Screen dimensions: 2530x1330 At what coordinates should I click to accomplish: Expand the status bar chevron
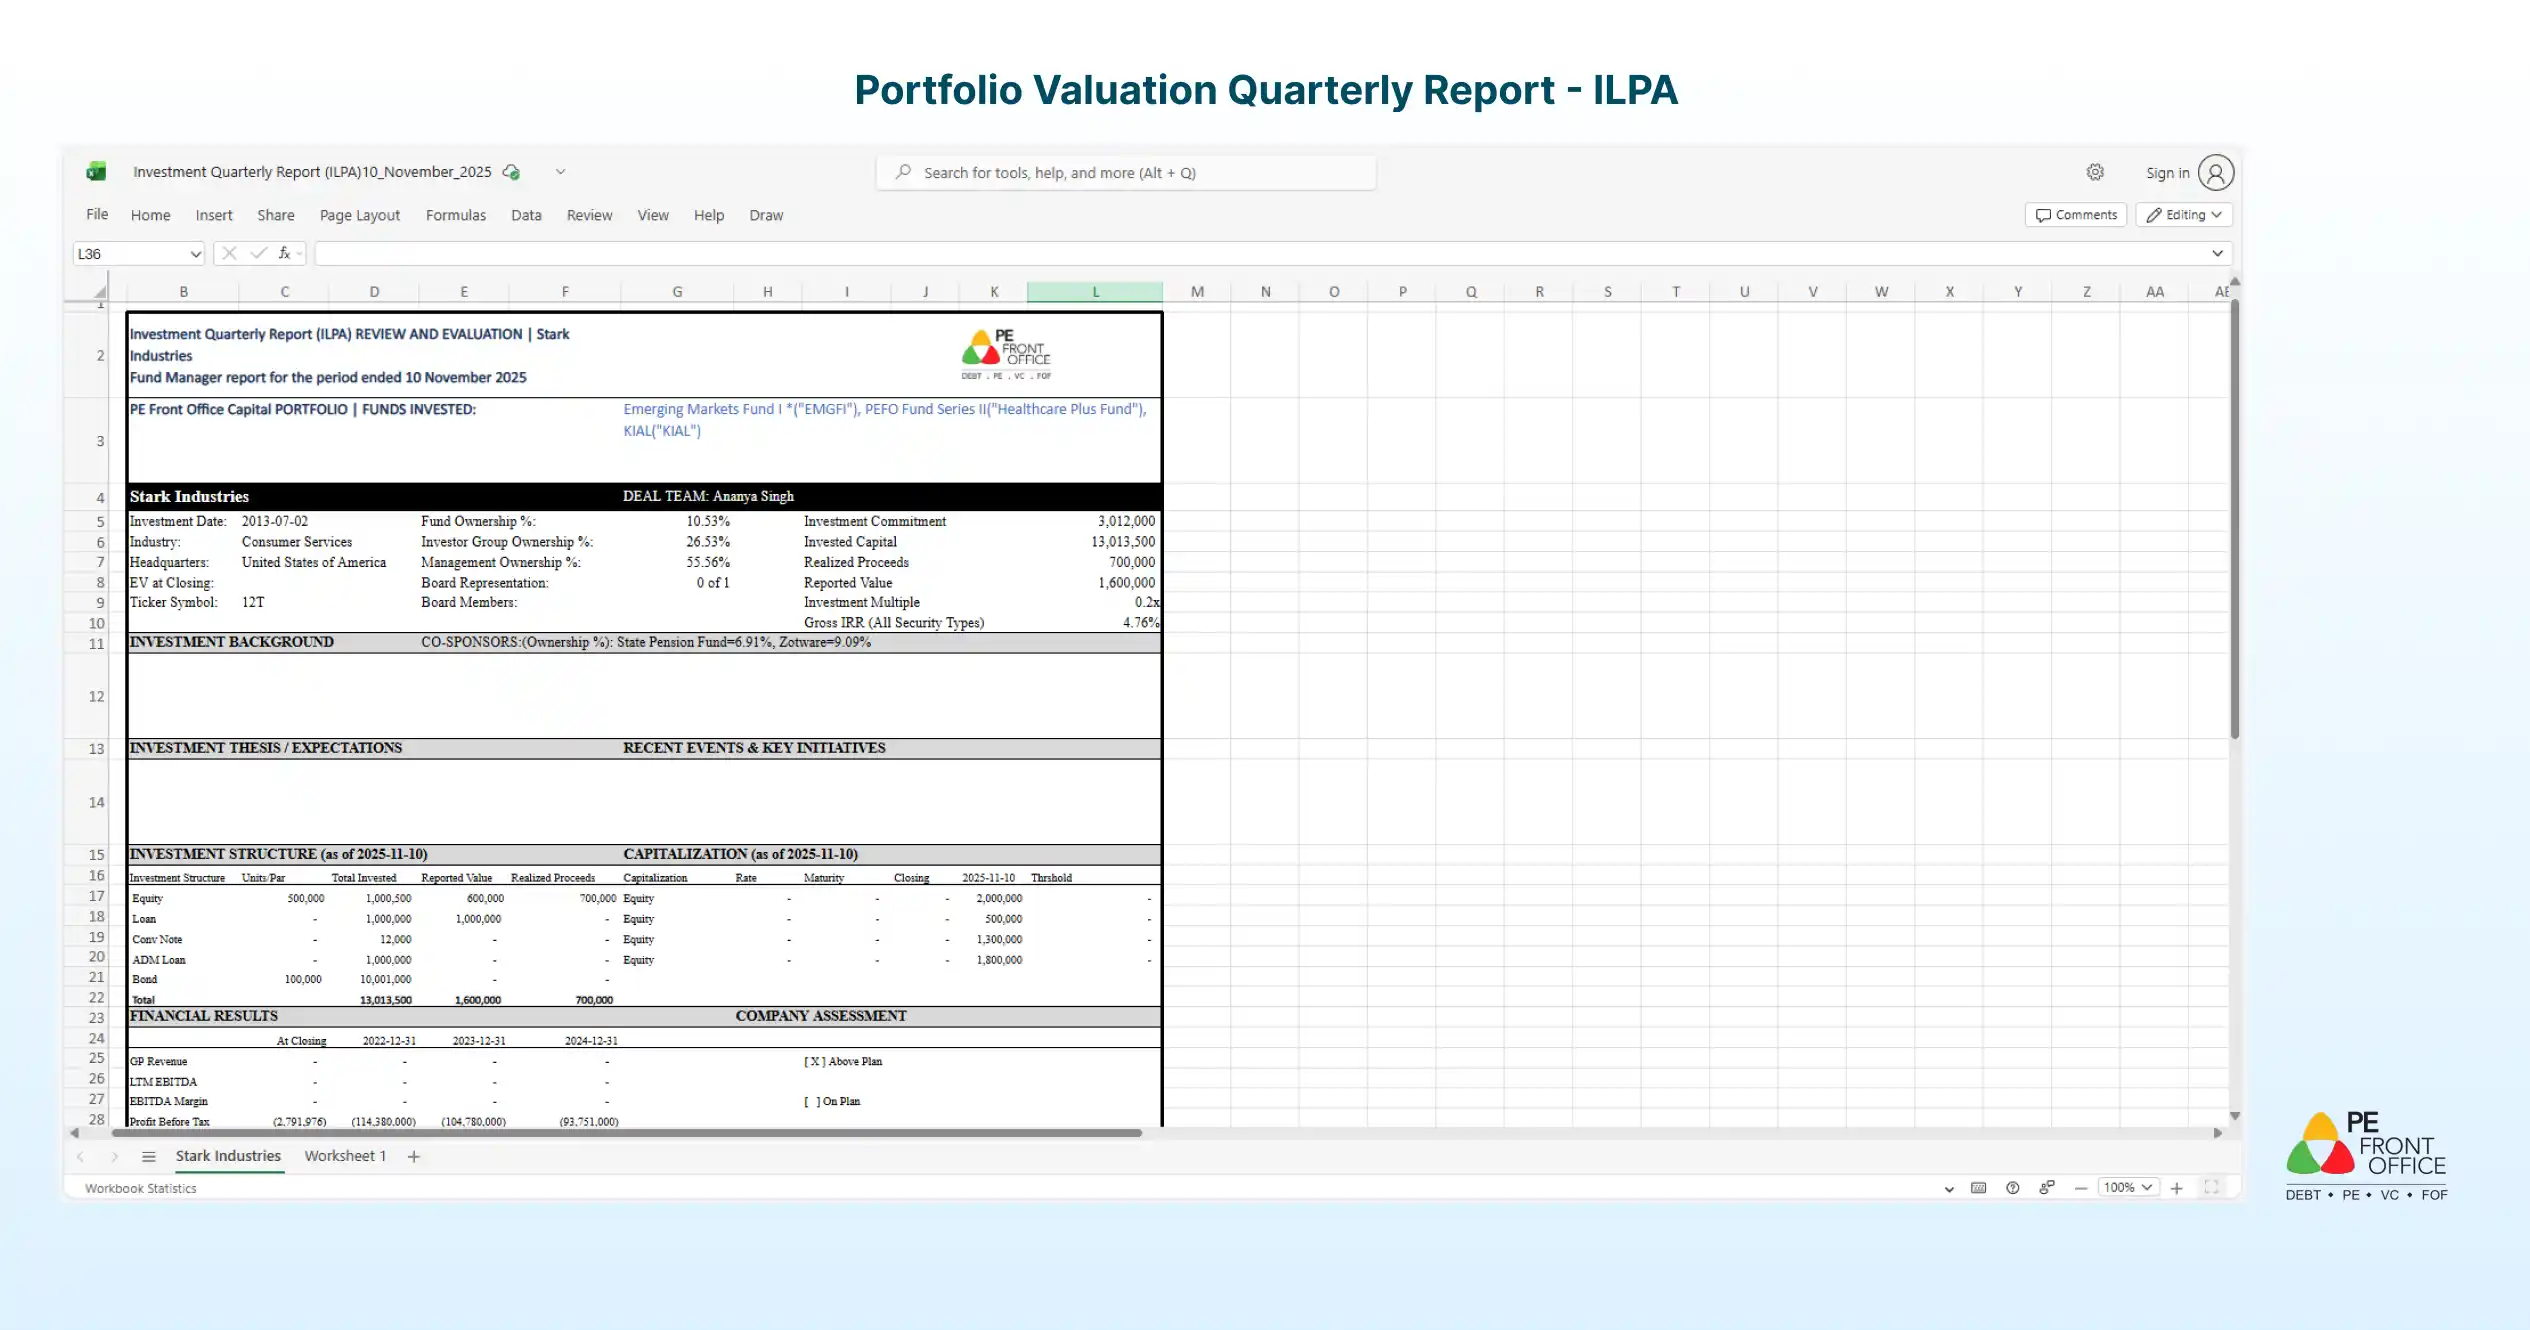(x=1948, y=1188)
